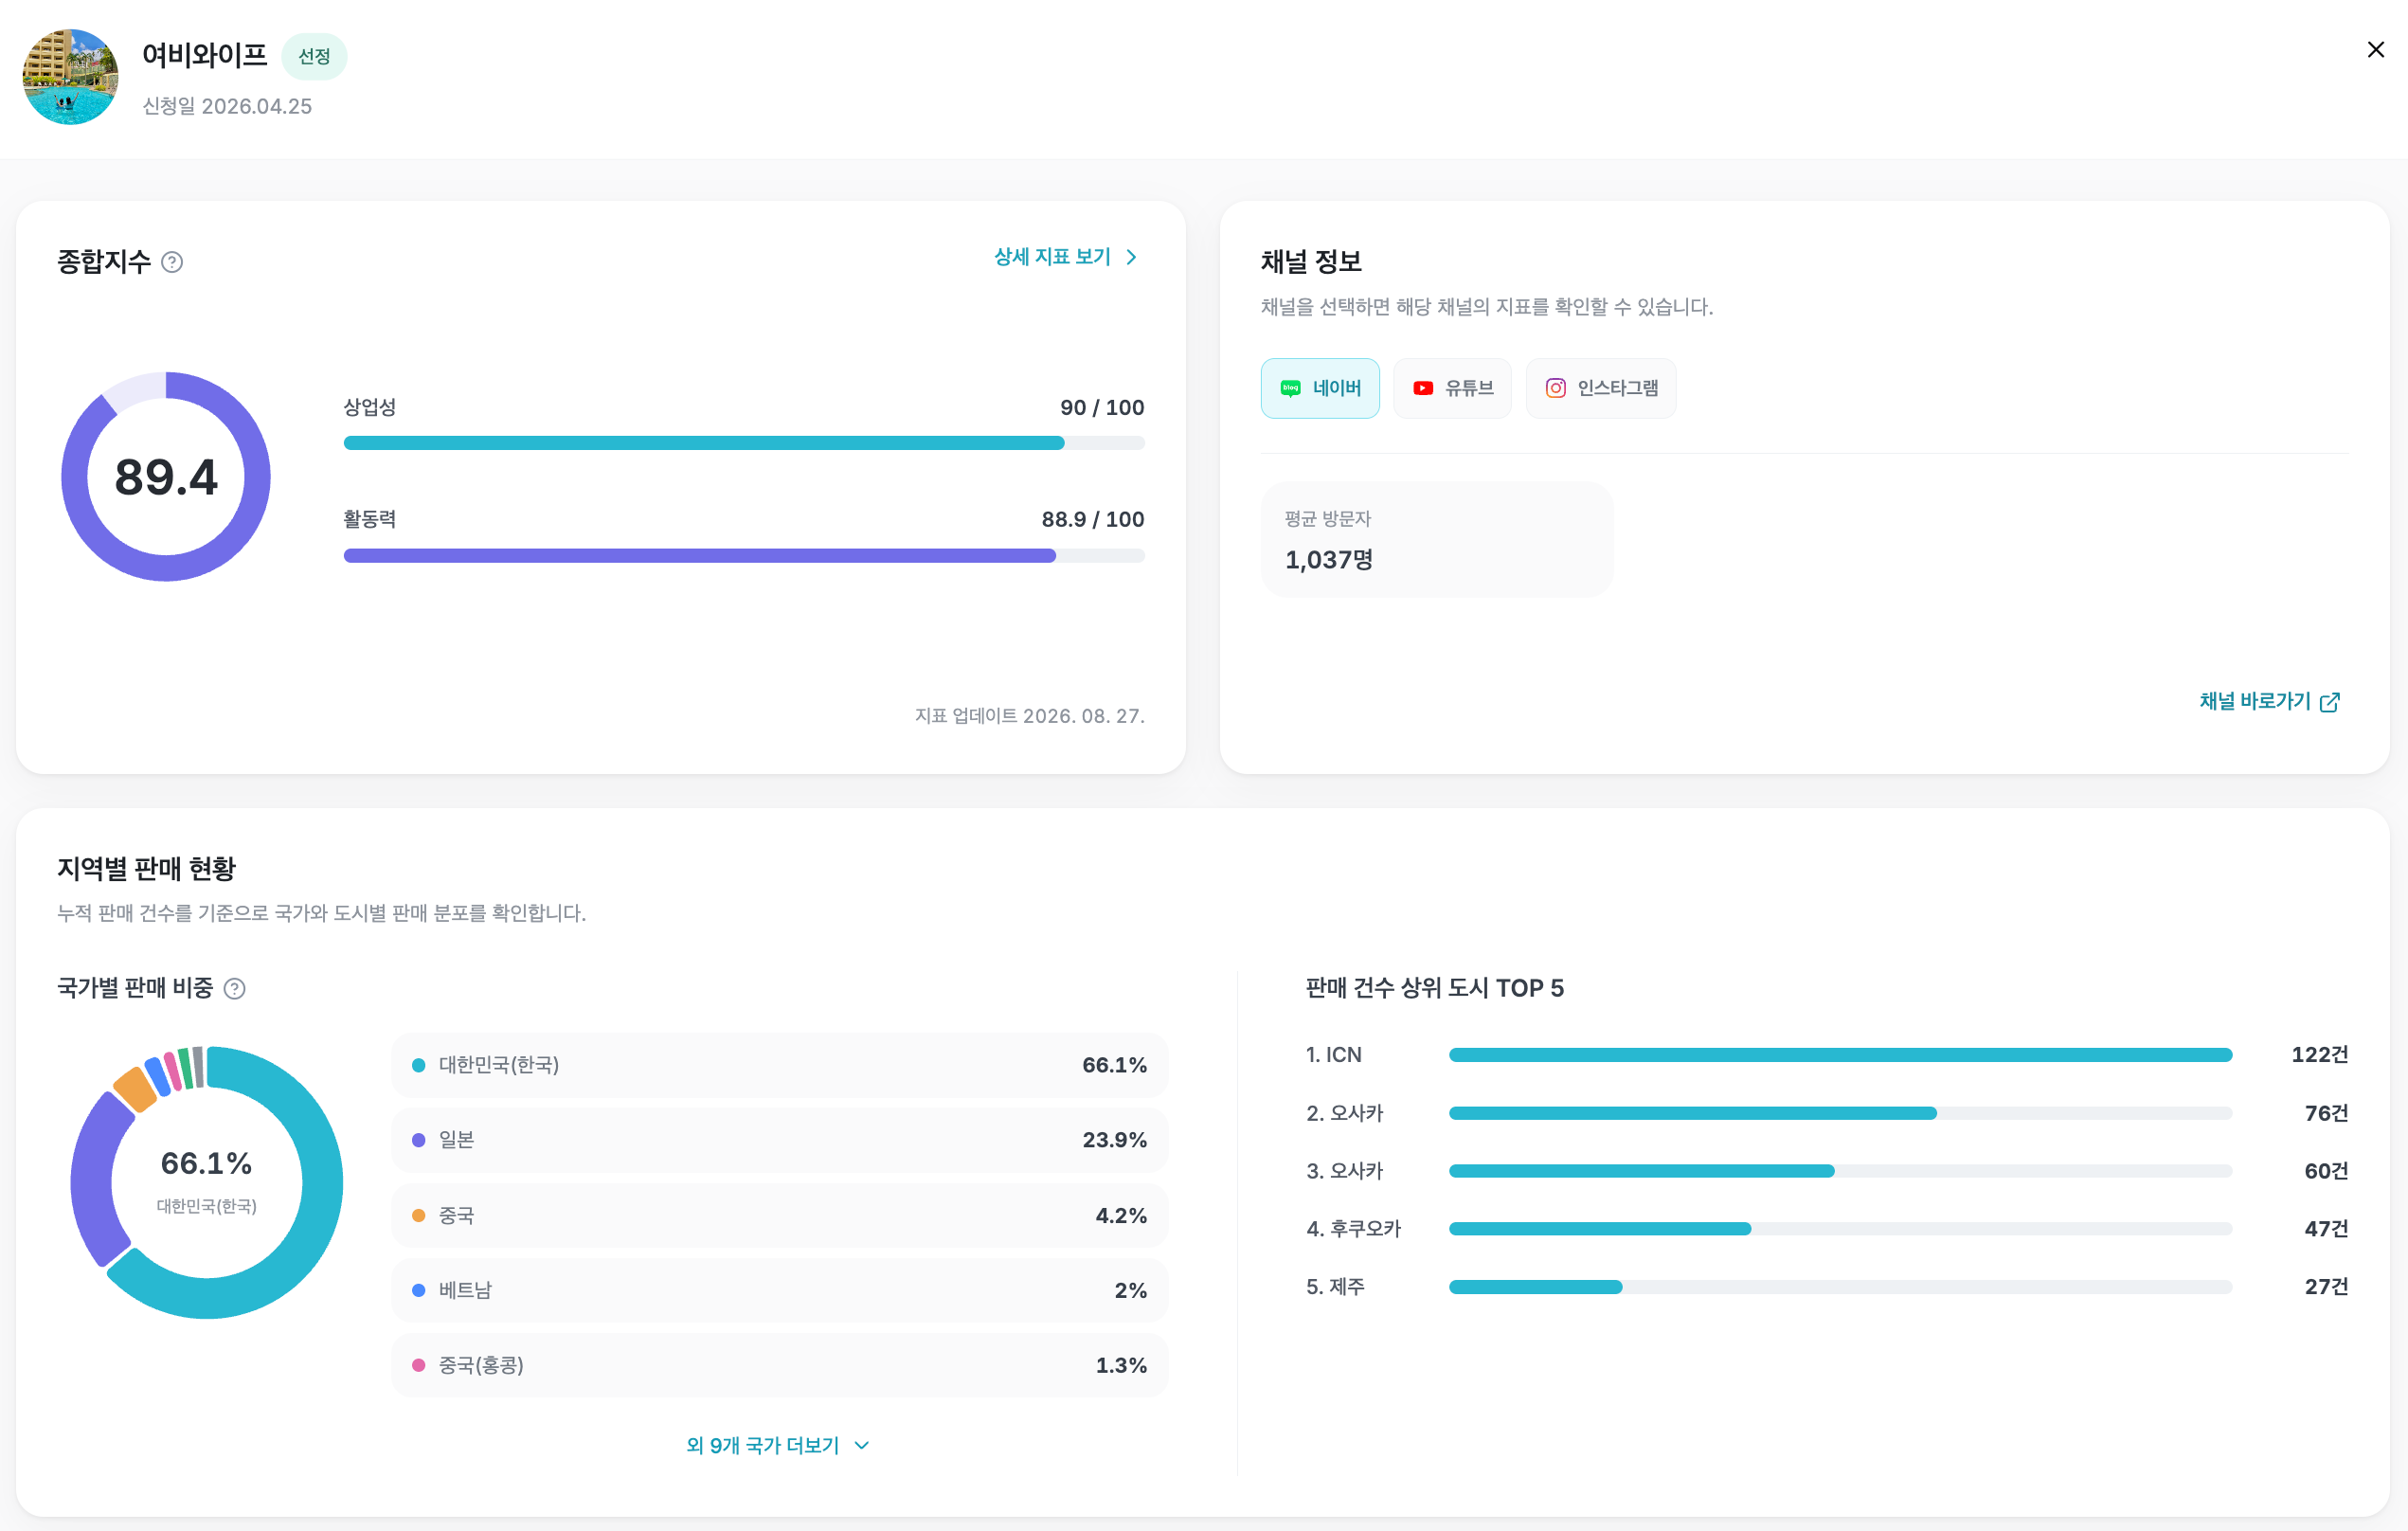Click the arrow next to 상세 지표 보기

pyautogui.click(x=1131, y=257)
